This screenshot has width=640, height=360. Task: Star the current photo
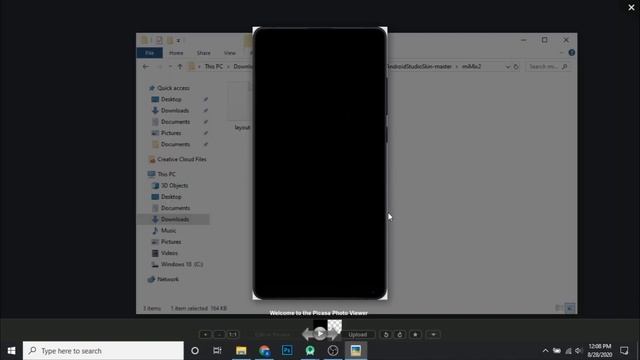coord(415,335)
